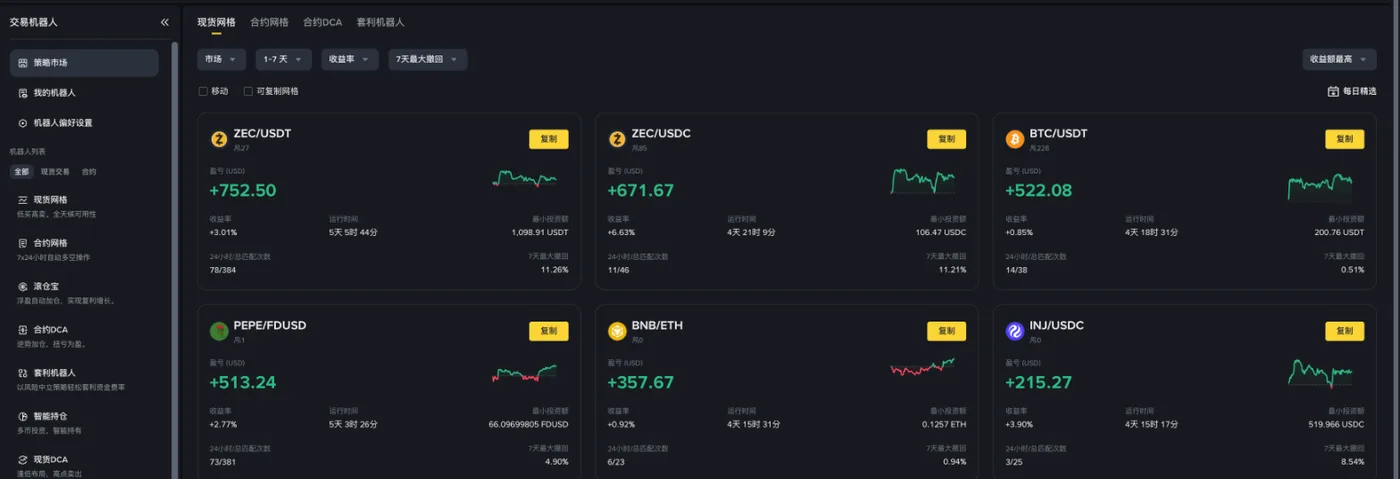Click the BTC/USDT pair title
The width and height of the screenshot is (1400, 479).
tap(1058, 133)
